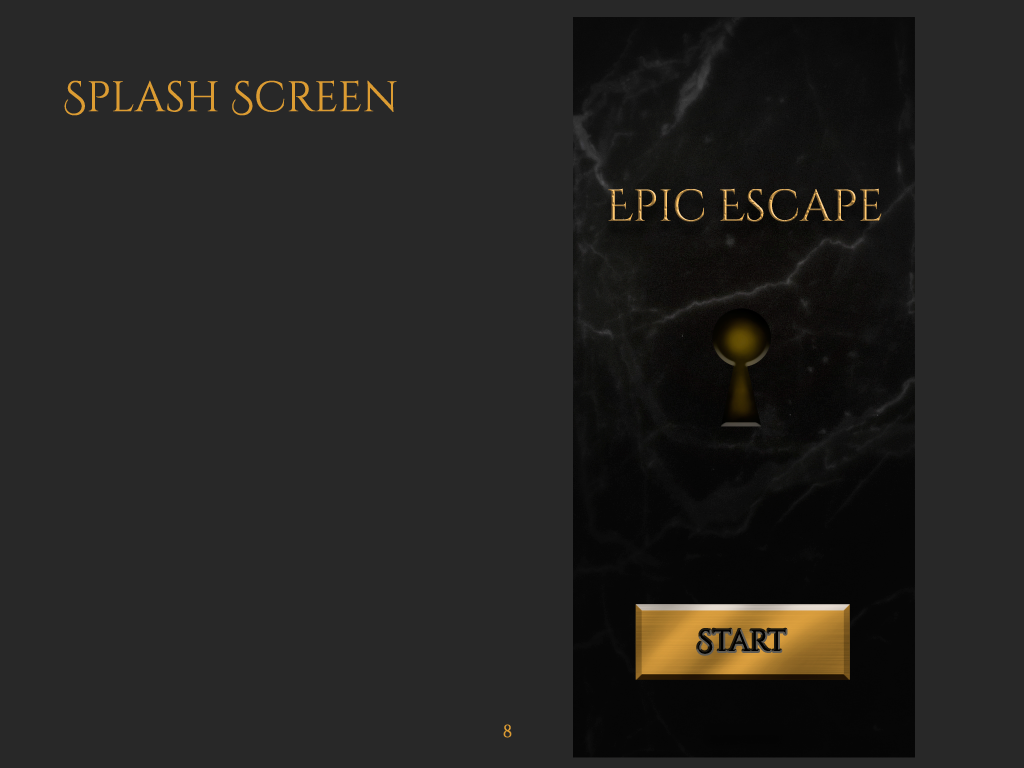
Task: Select the SPLASH SCREEN slide heading
Action: click(x=230, y=97)
